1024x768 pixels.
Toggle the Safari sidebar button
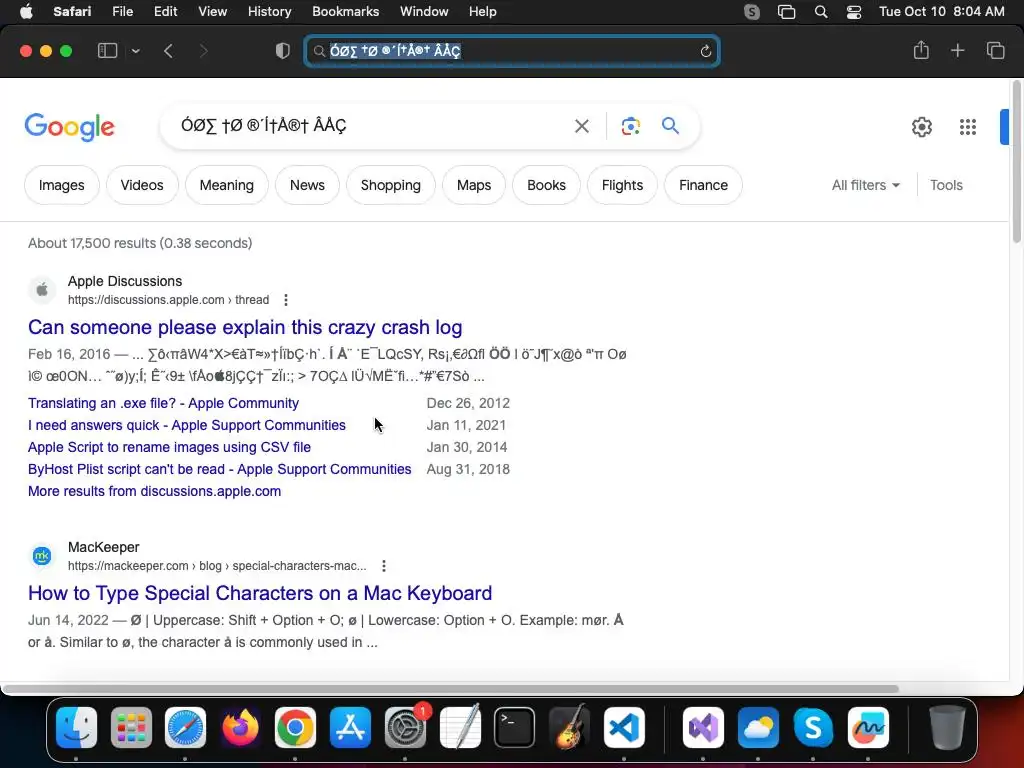(x=107, y=51)
